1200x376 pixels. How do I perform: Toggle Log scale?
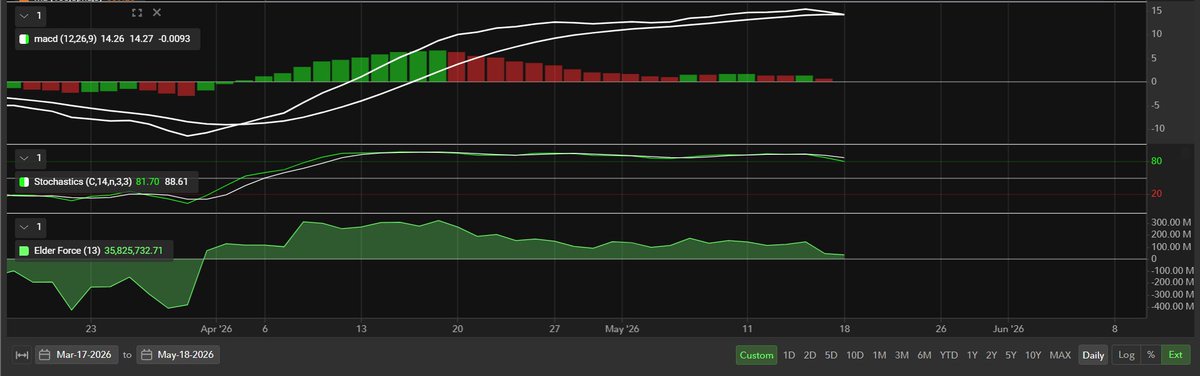pos(1126,355)
